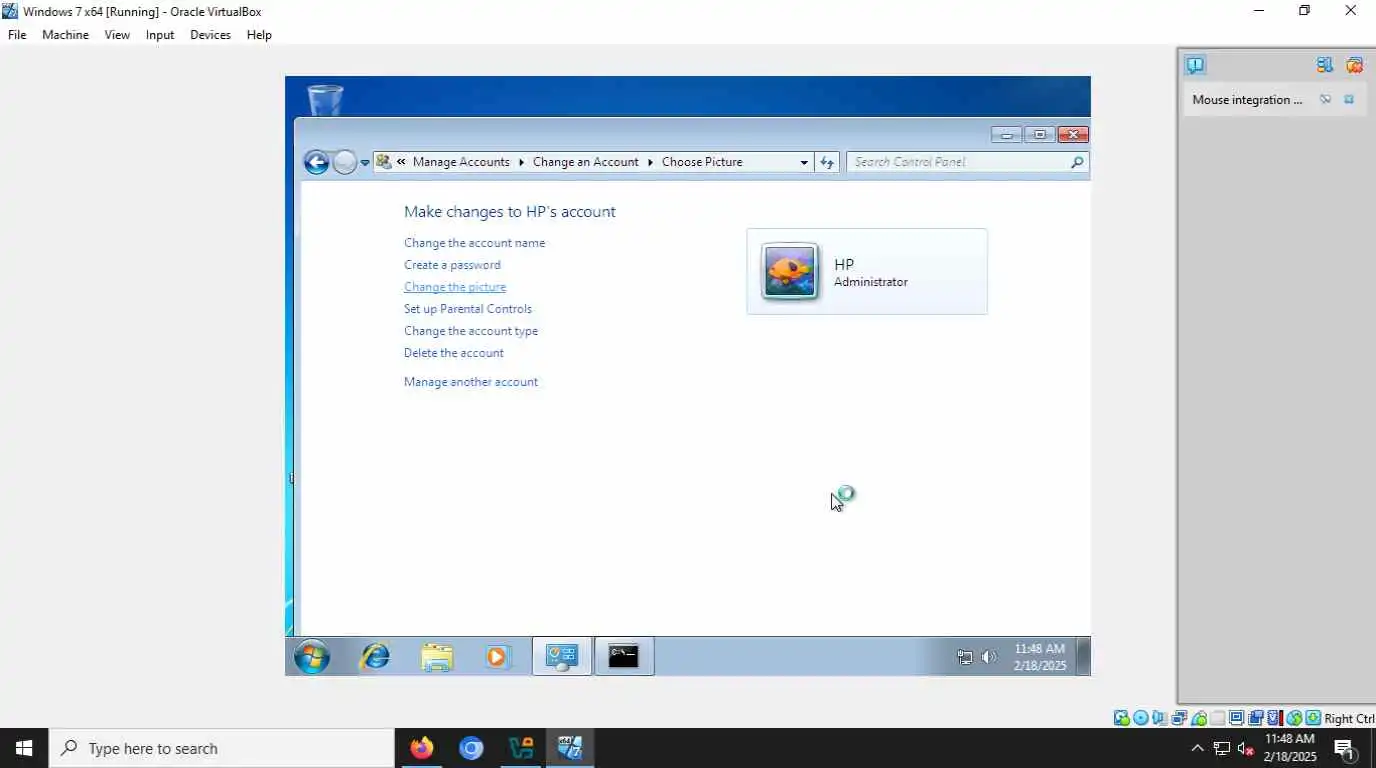The height and width of the screenshot is (768, 1376).
Task: Click the forward arrow next to back button
Action: pos(344,162)
